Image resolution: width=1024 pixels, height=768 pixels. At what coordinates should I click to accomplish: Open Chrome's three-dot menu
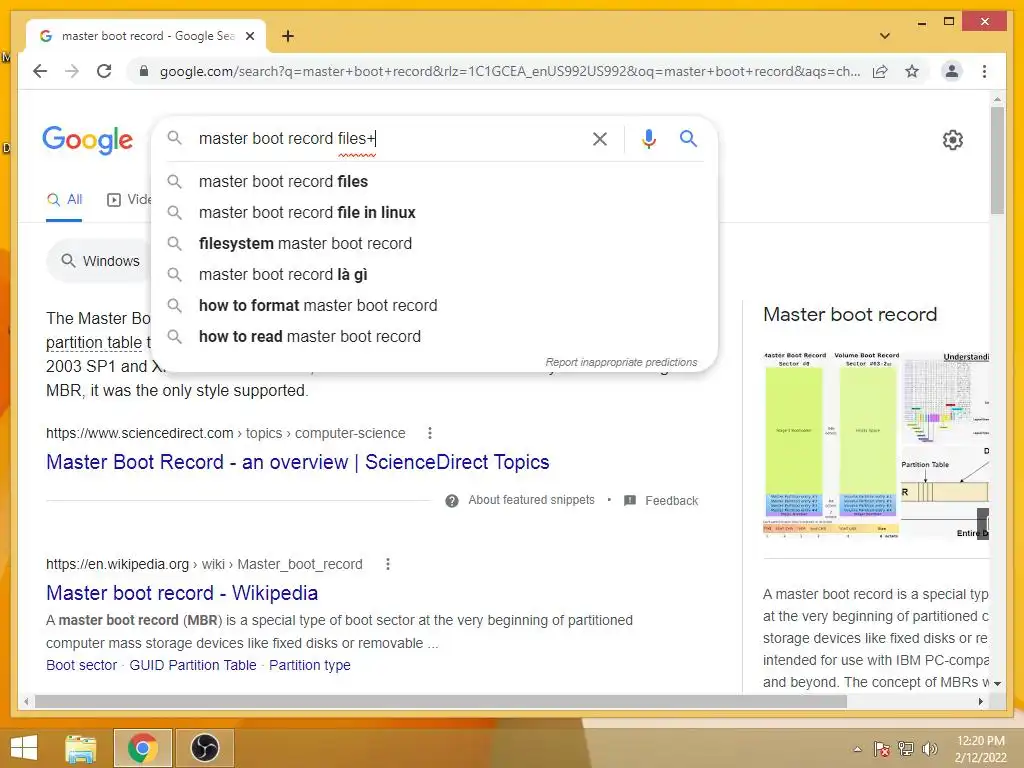tap(984, 71)
